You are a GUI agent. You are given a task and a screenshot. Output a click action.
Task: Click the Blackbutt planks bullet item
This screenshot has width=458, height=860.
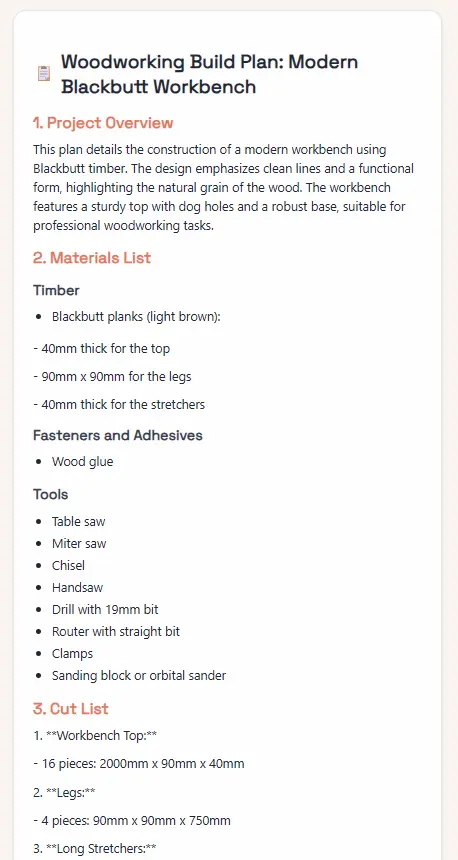pyautogui.click(x=136, y=317)
